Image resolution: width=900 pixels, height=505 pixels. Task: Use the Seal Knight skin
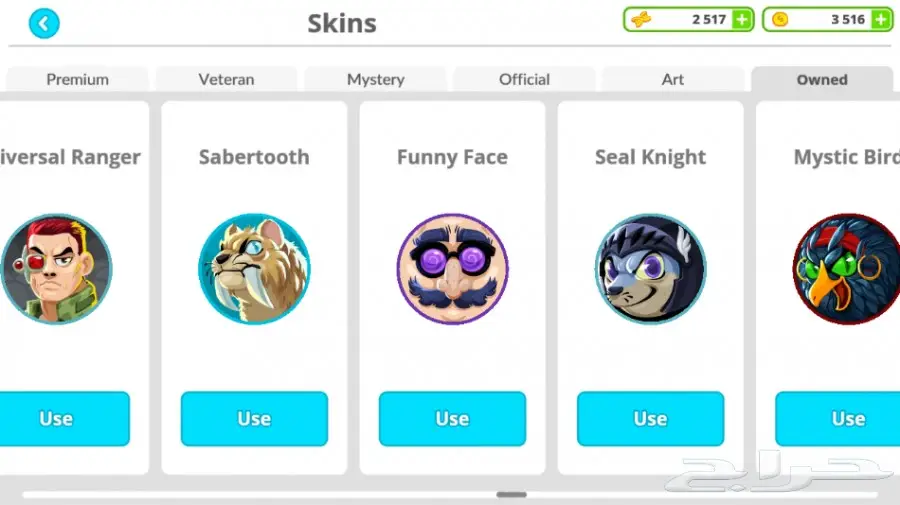[650, 418]
